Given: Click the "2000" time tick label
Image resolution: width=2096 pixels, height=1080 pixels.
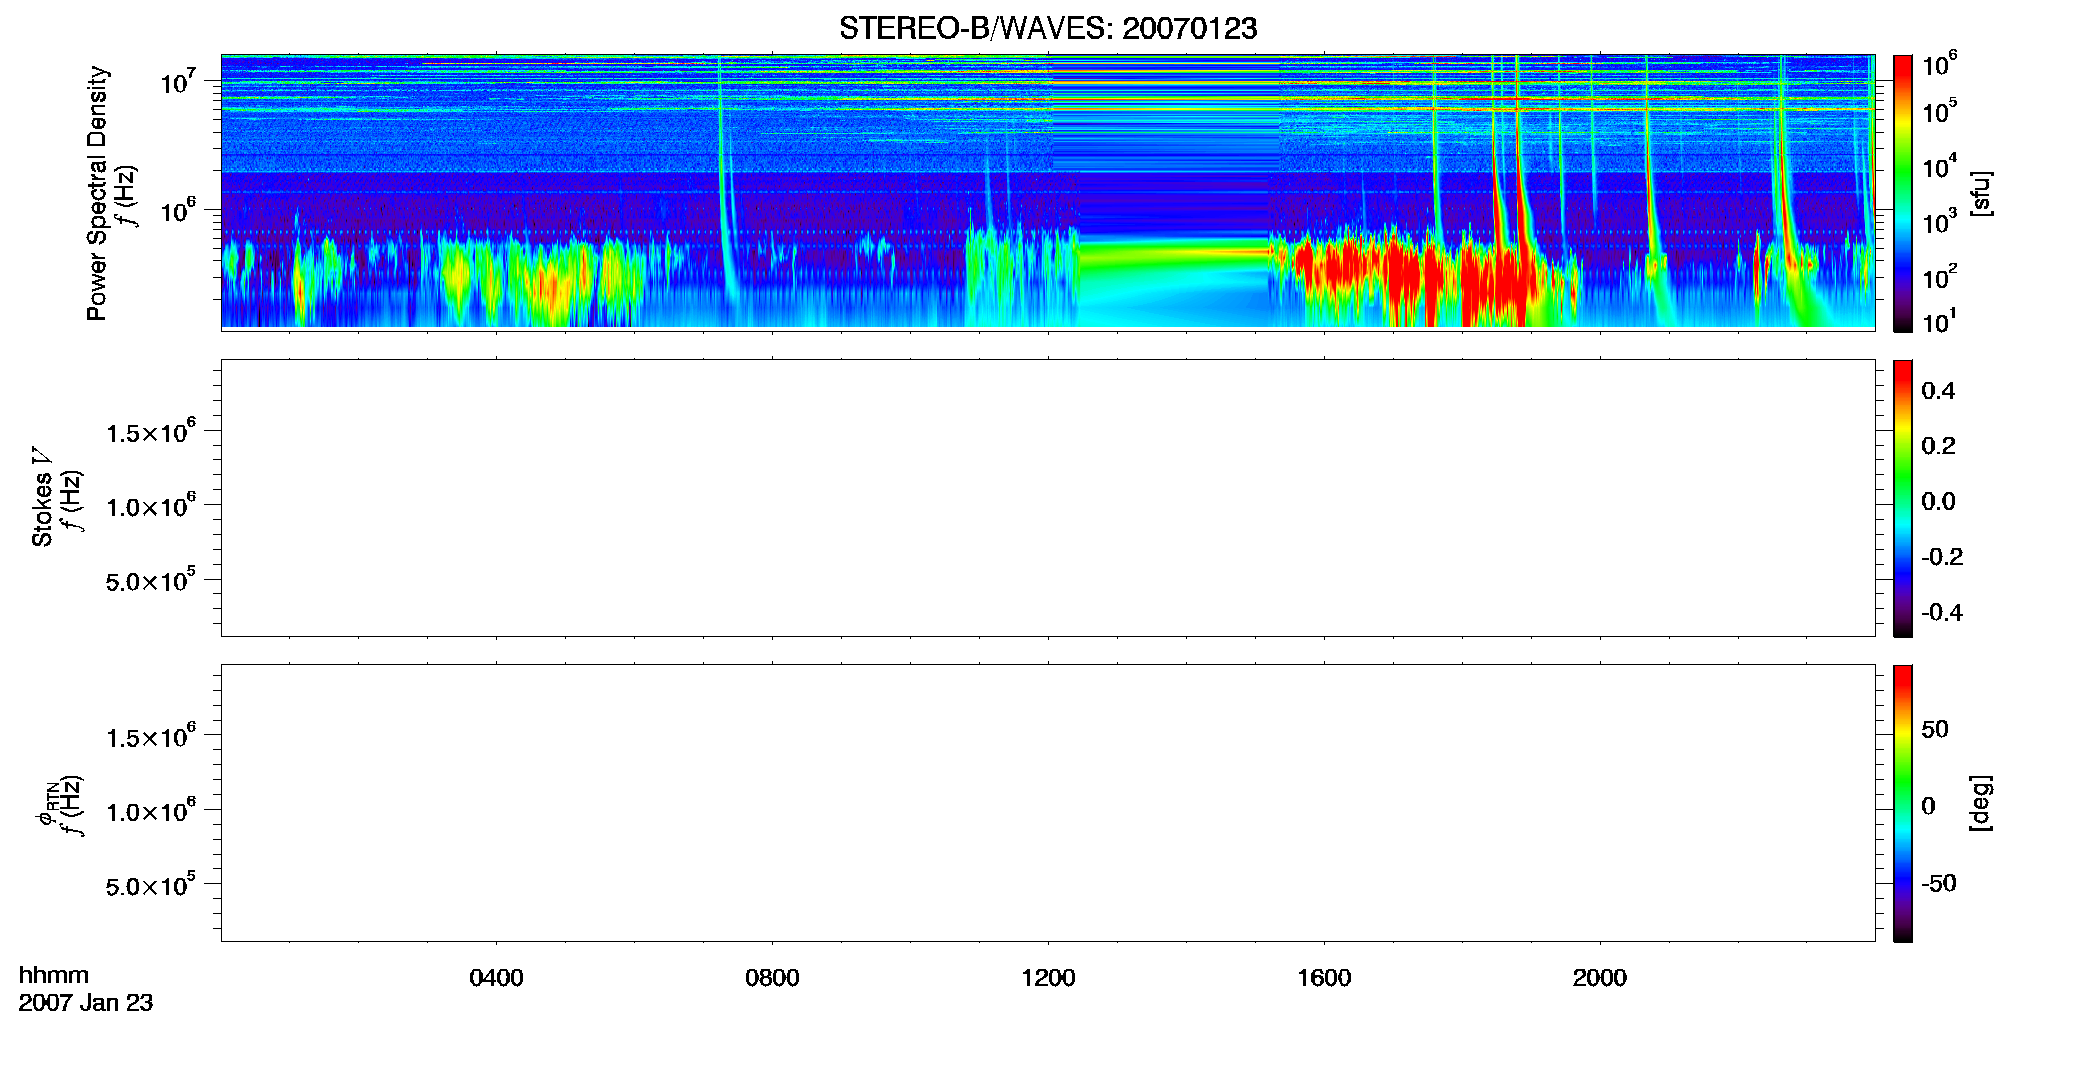Looking at the screenshot, I should (x=1600, y=978).
